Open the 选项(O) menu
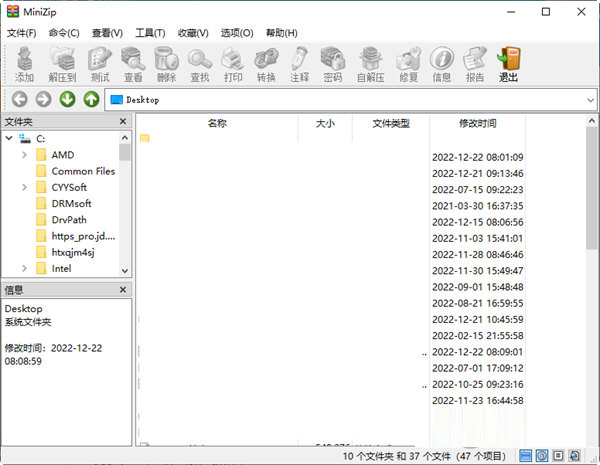This screenshot has height=465, width=600. pos(237,33)
